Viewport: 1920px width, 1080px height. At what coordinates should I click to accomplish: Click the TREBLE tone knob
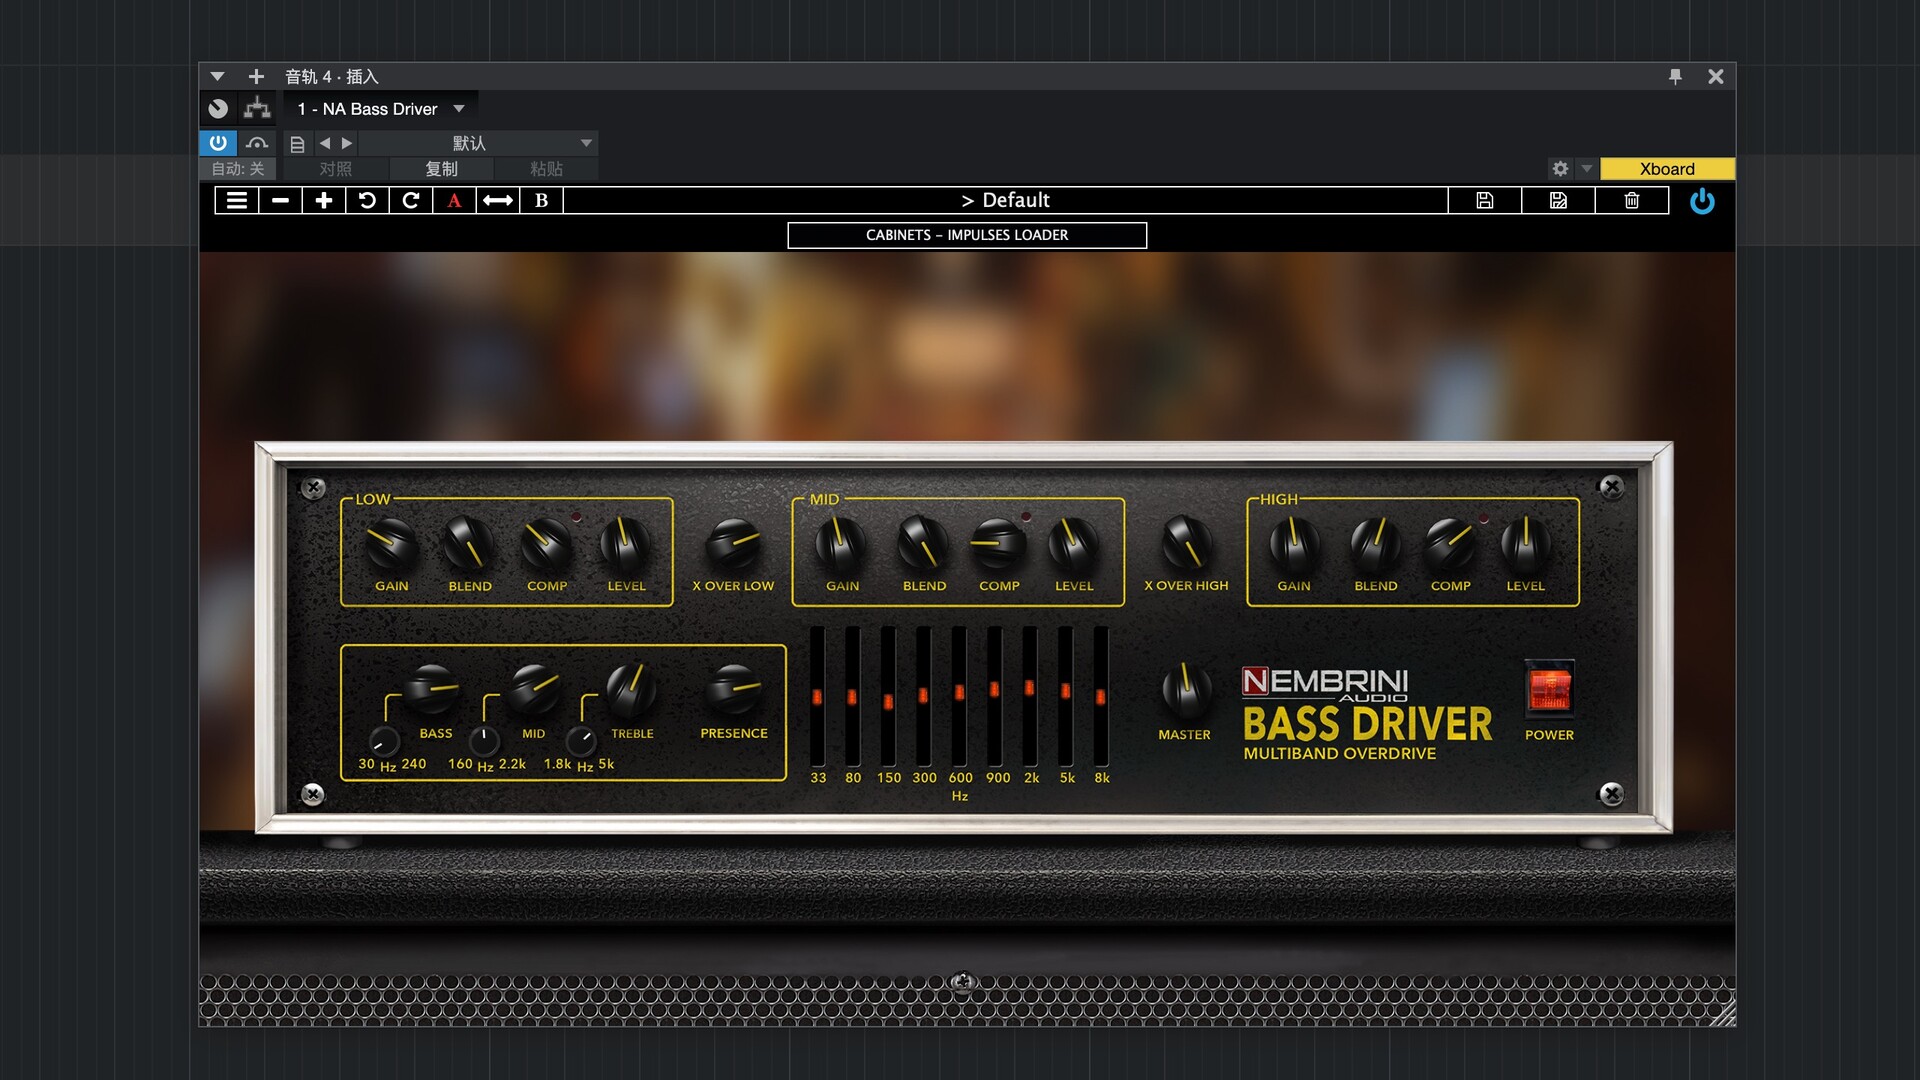631,690
